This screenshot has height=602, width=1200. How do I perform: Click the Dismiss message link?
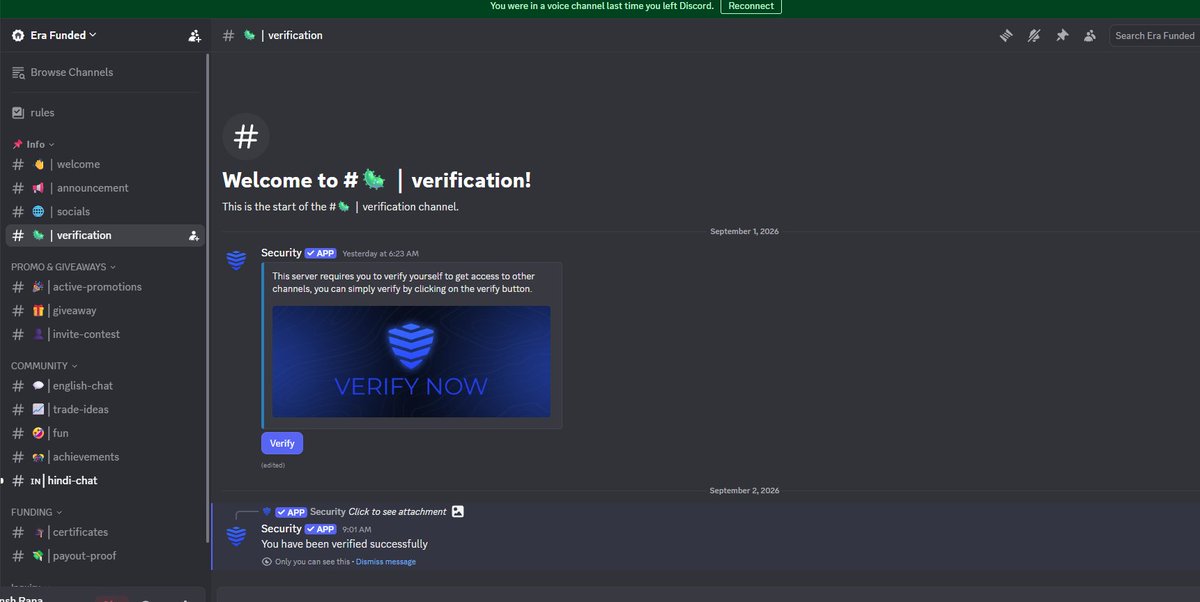tap(386, 562)
